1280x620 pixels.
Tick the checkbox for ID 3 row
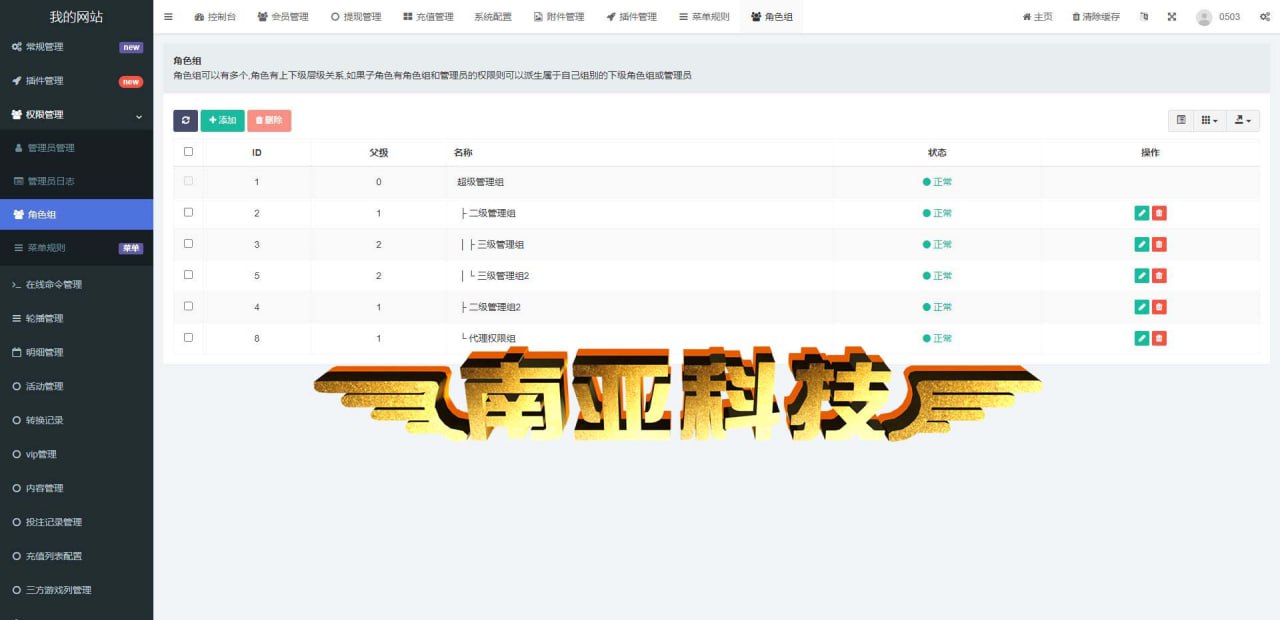[188, 244]
